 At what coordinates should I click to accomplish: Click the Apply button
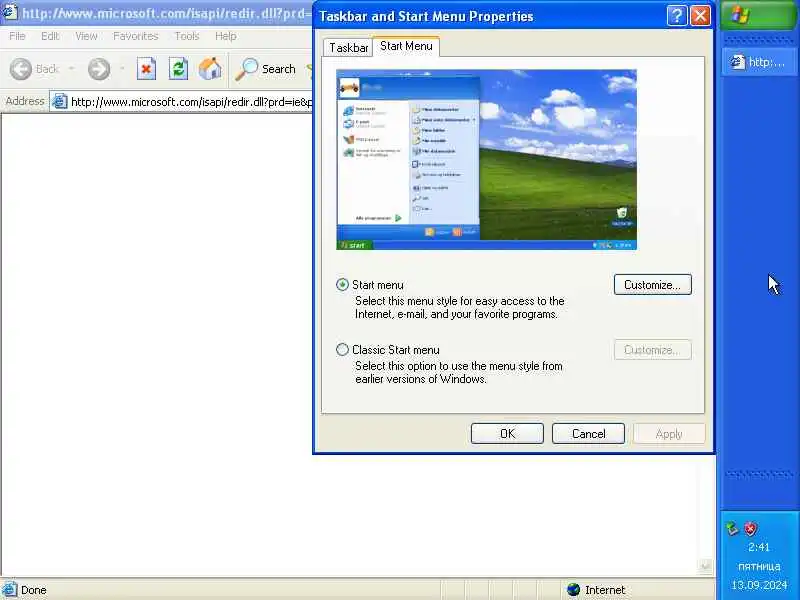pos(669,434)
